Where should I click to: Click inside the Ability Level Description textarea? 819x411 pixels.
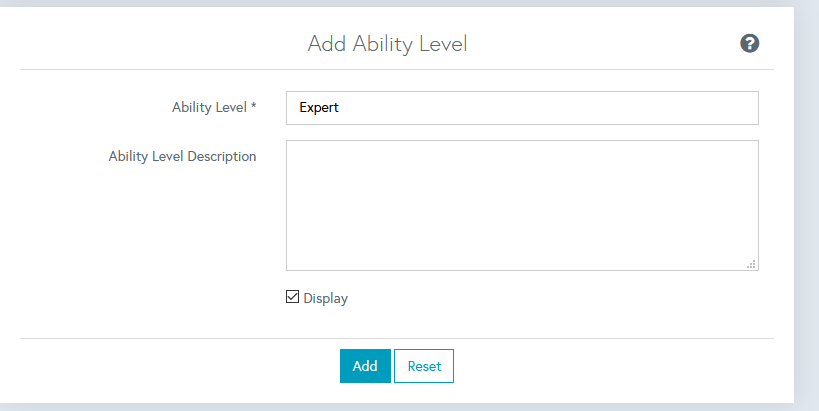click(x=521, y=205)
